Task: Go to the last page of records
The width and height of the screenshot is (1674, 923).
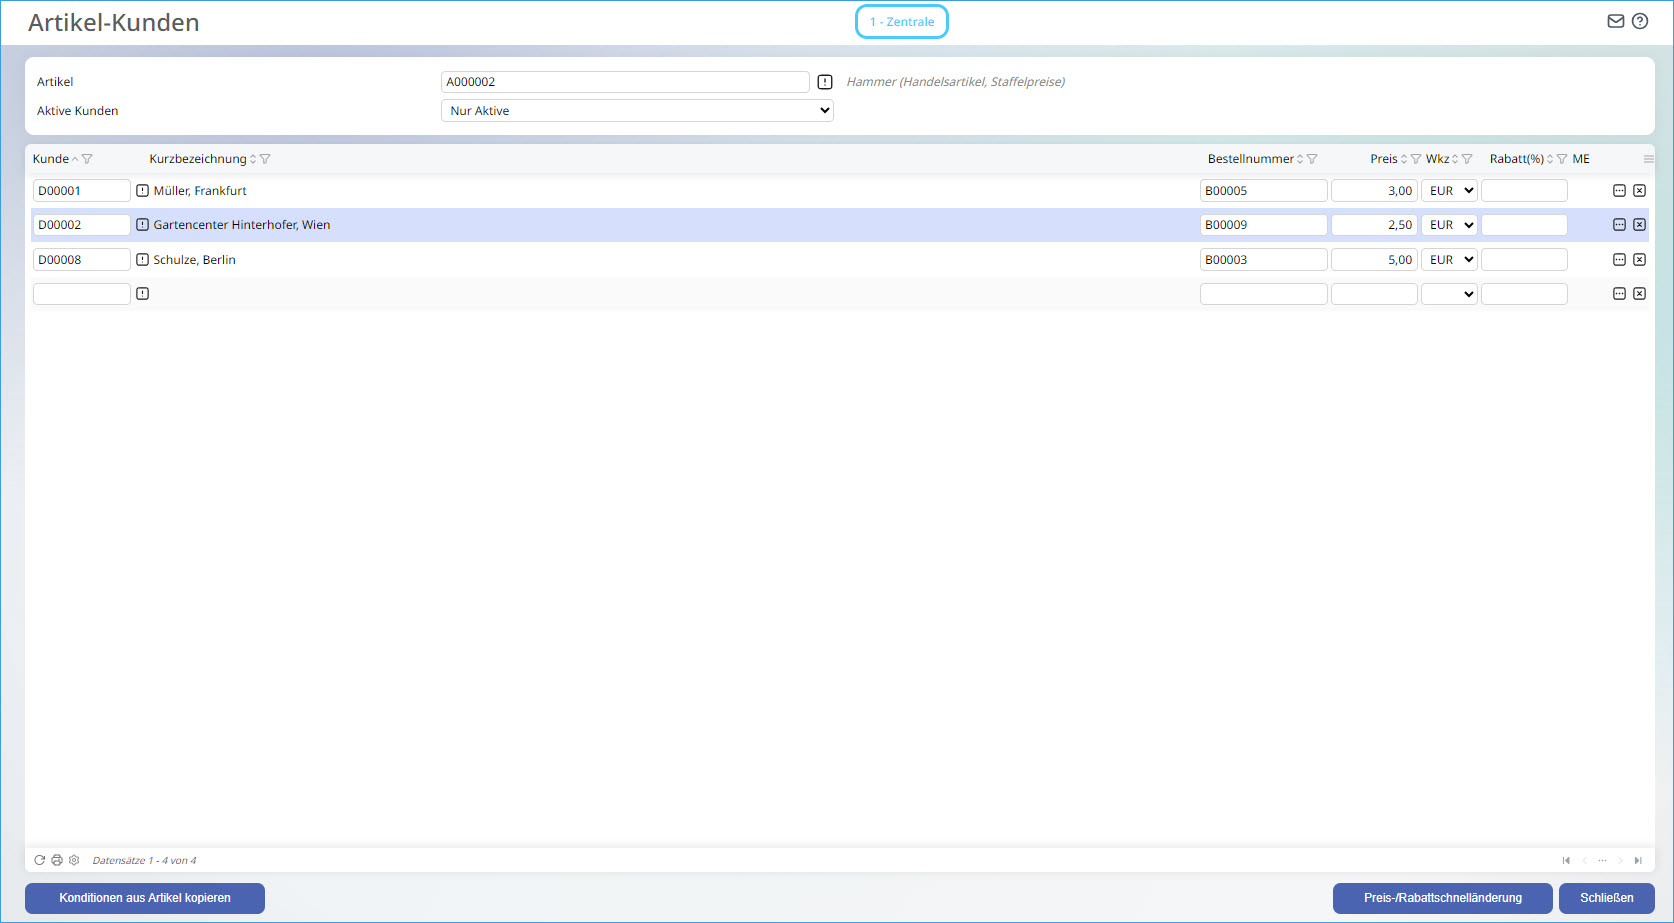Action: click(x=1638, y=860)
